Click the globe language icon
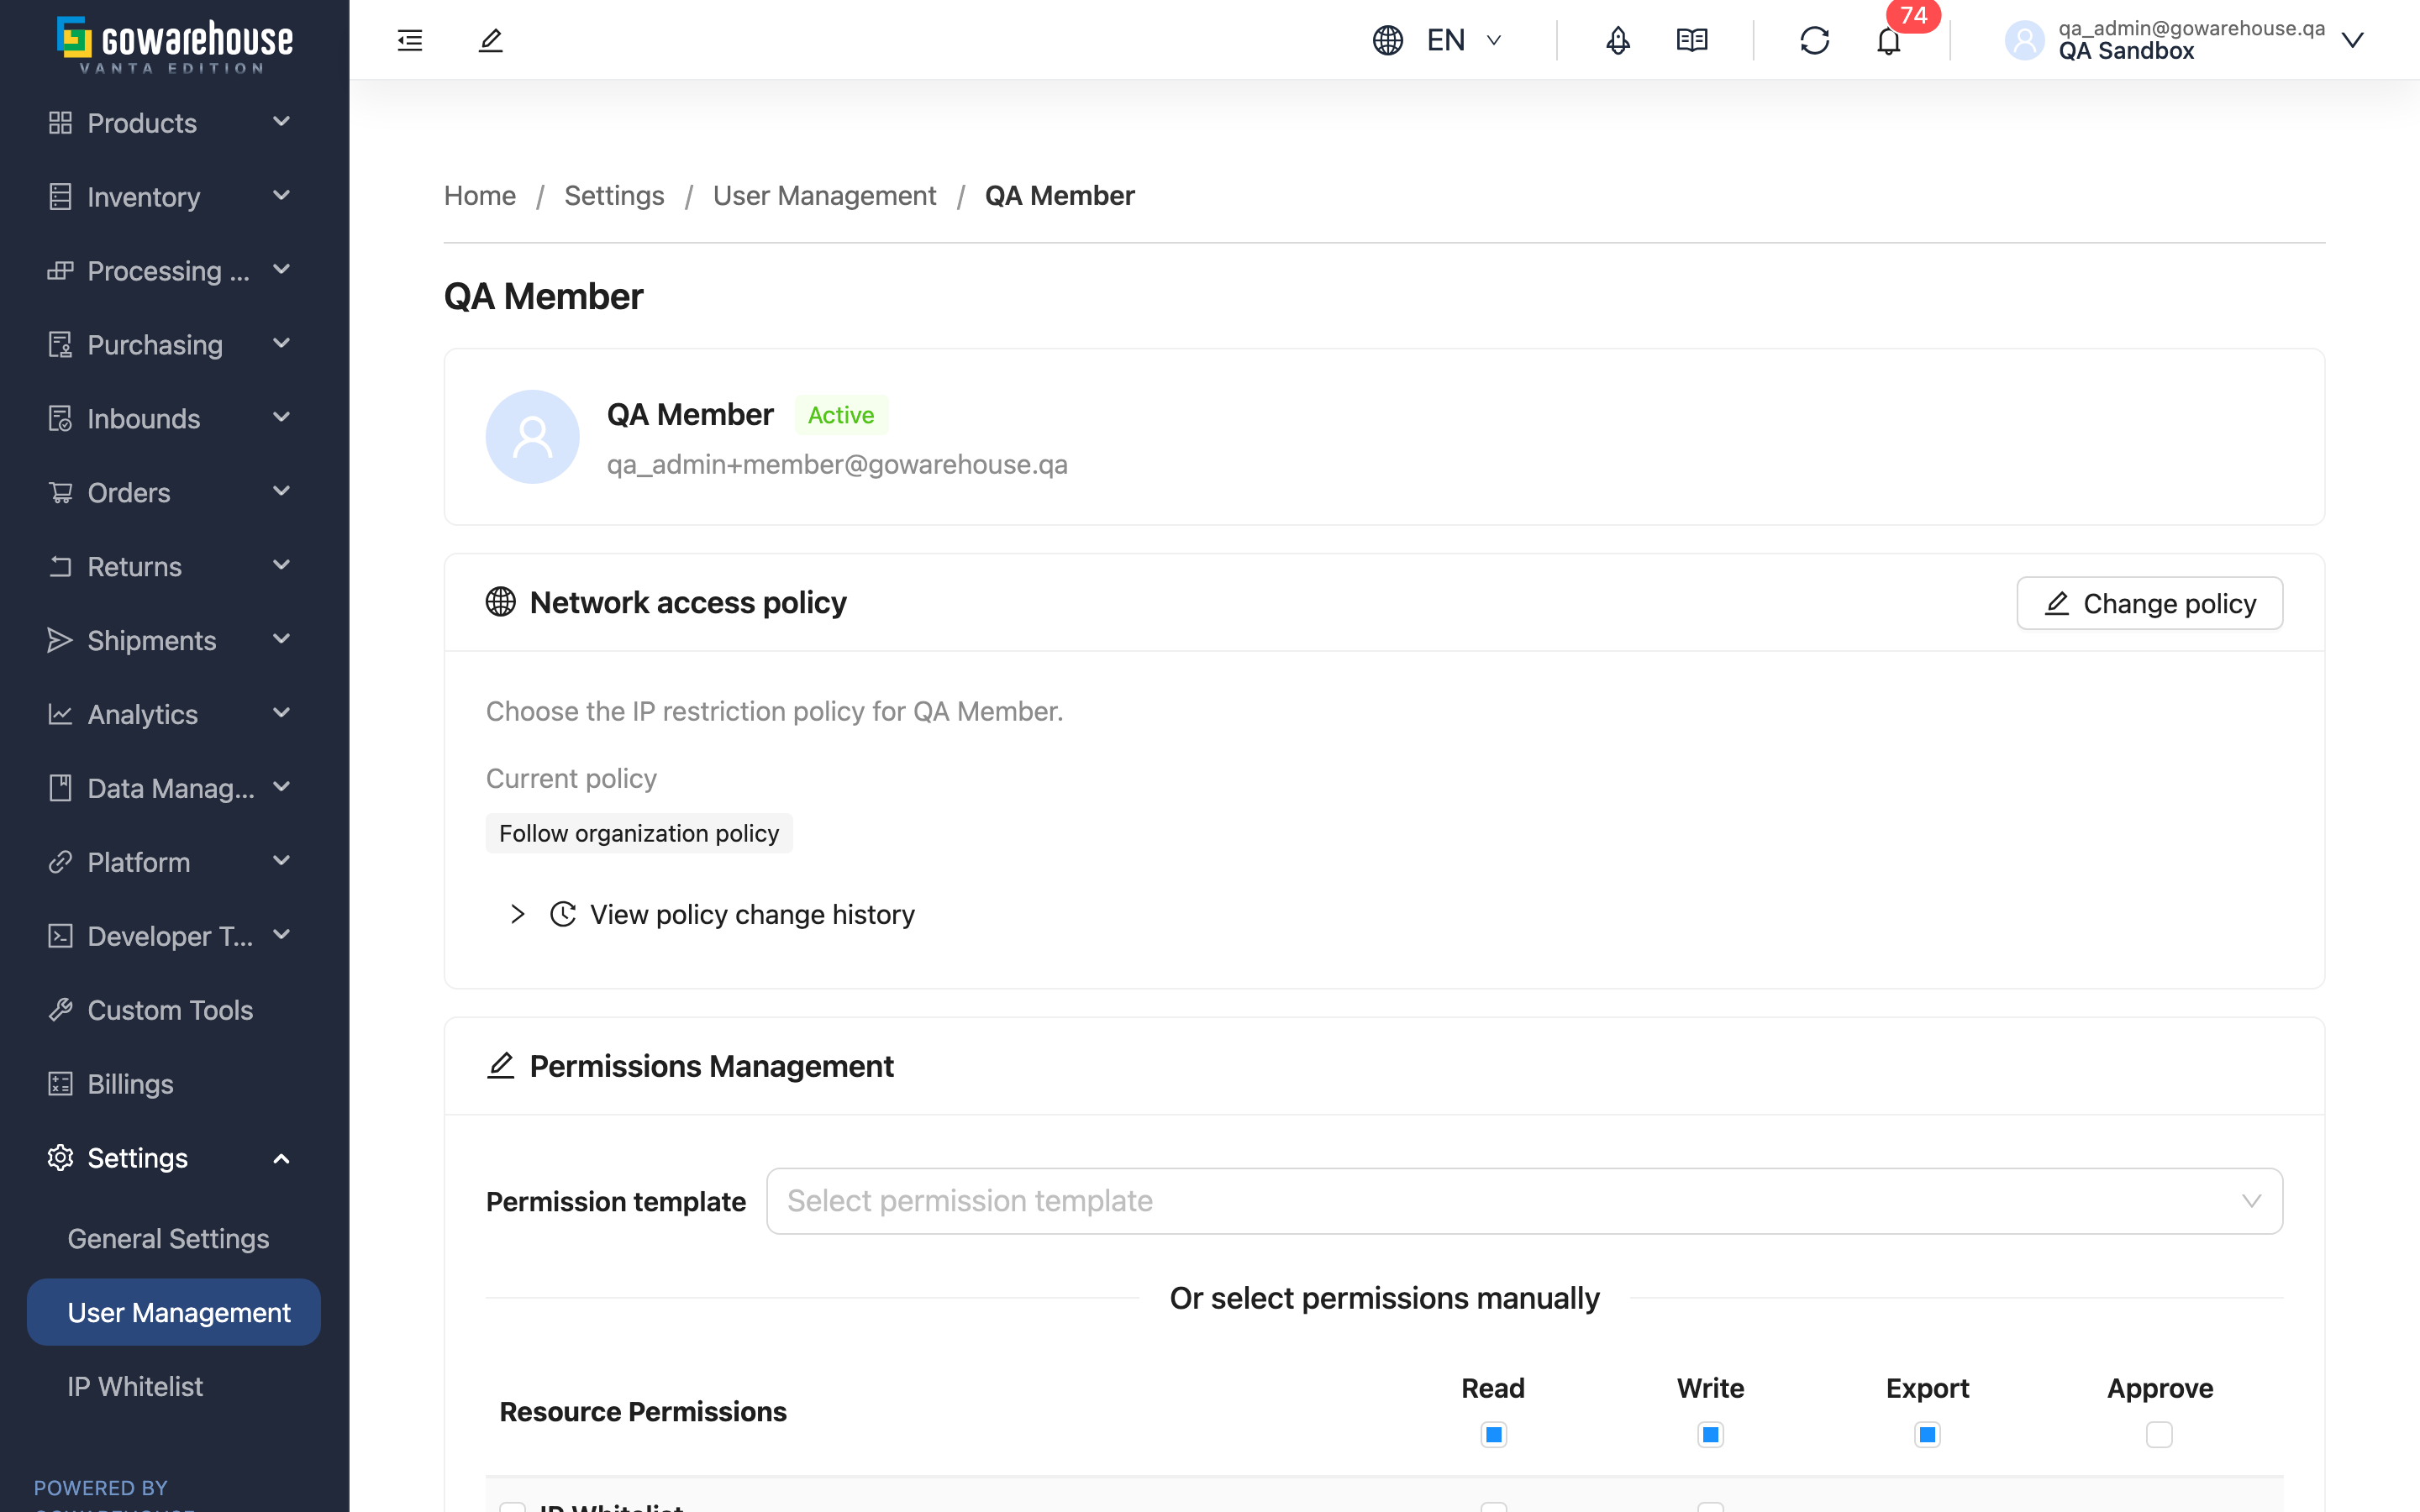 pos(1387,40)
